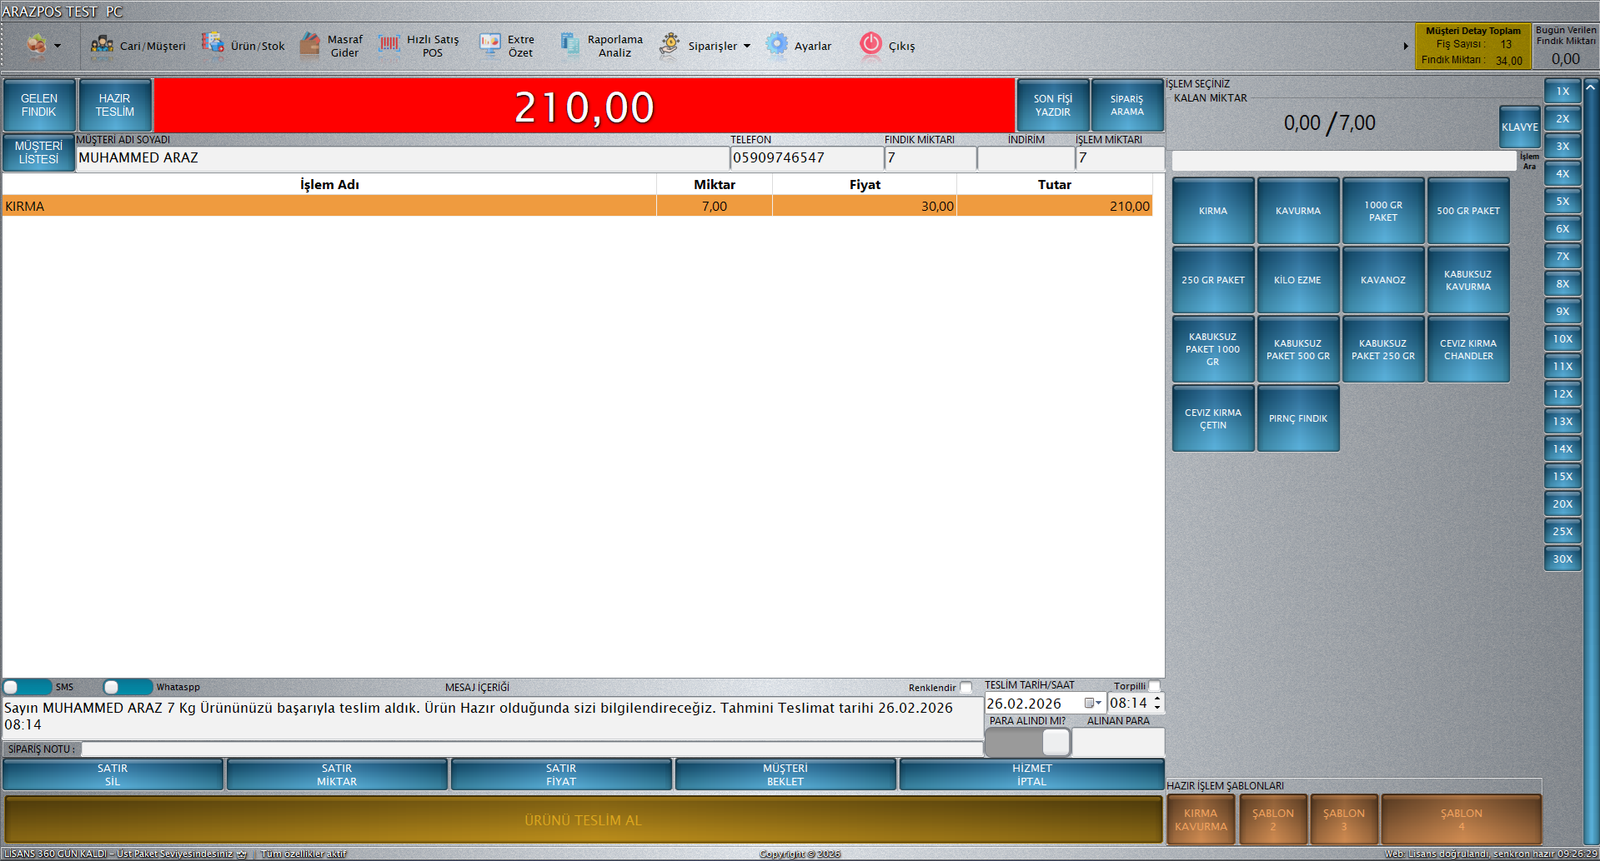This screenshot has width=1600, height=861.
Task: Open Ürün/Stok from the toolbar
Action: [243, 46]
